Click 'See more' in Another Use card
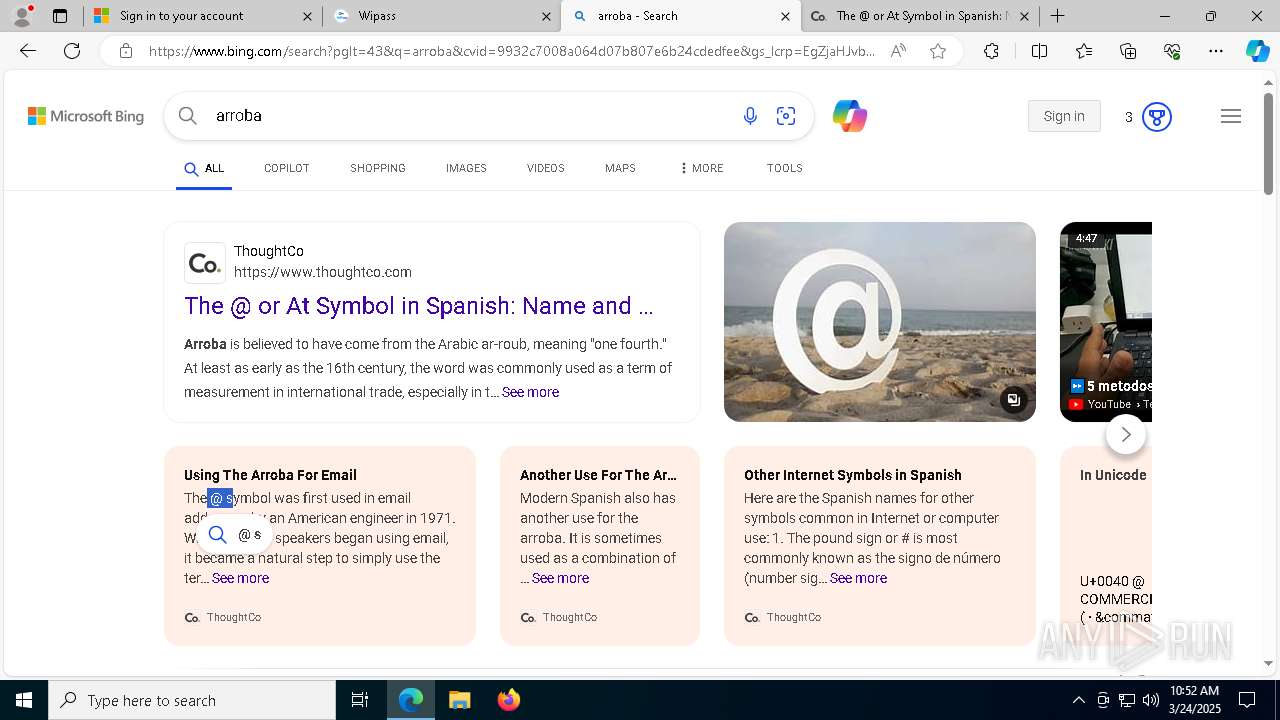The width and height of the screenshot is (1280, 720). [x=560, y=578]
